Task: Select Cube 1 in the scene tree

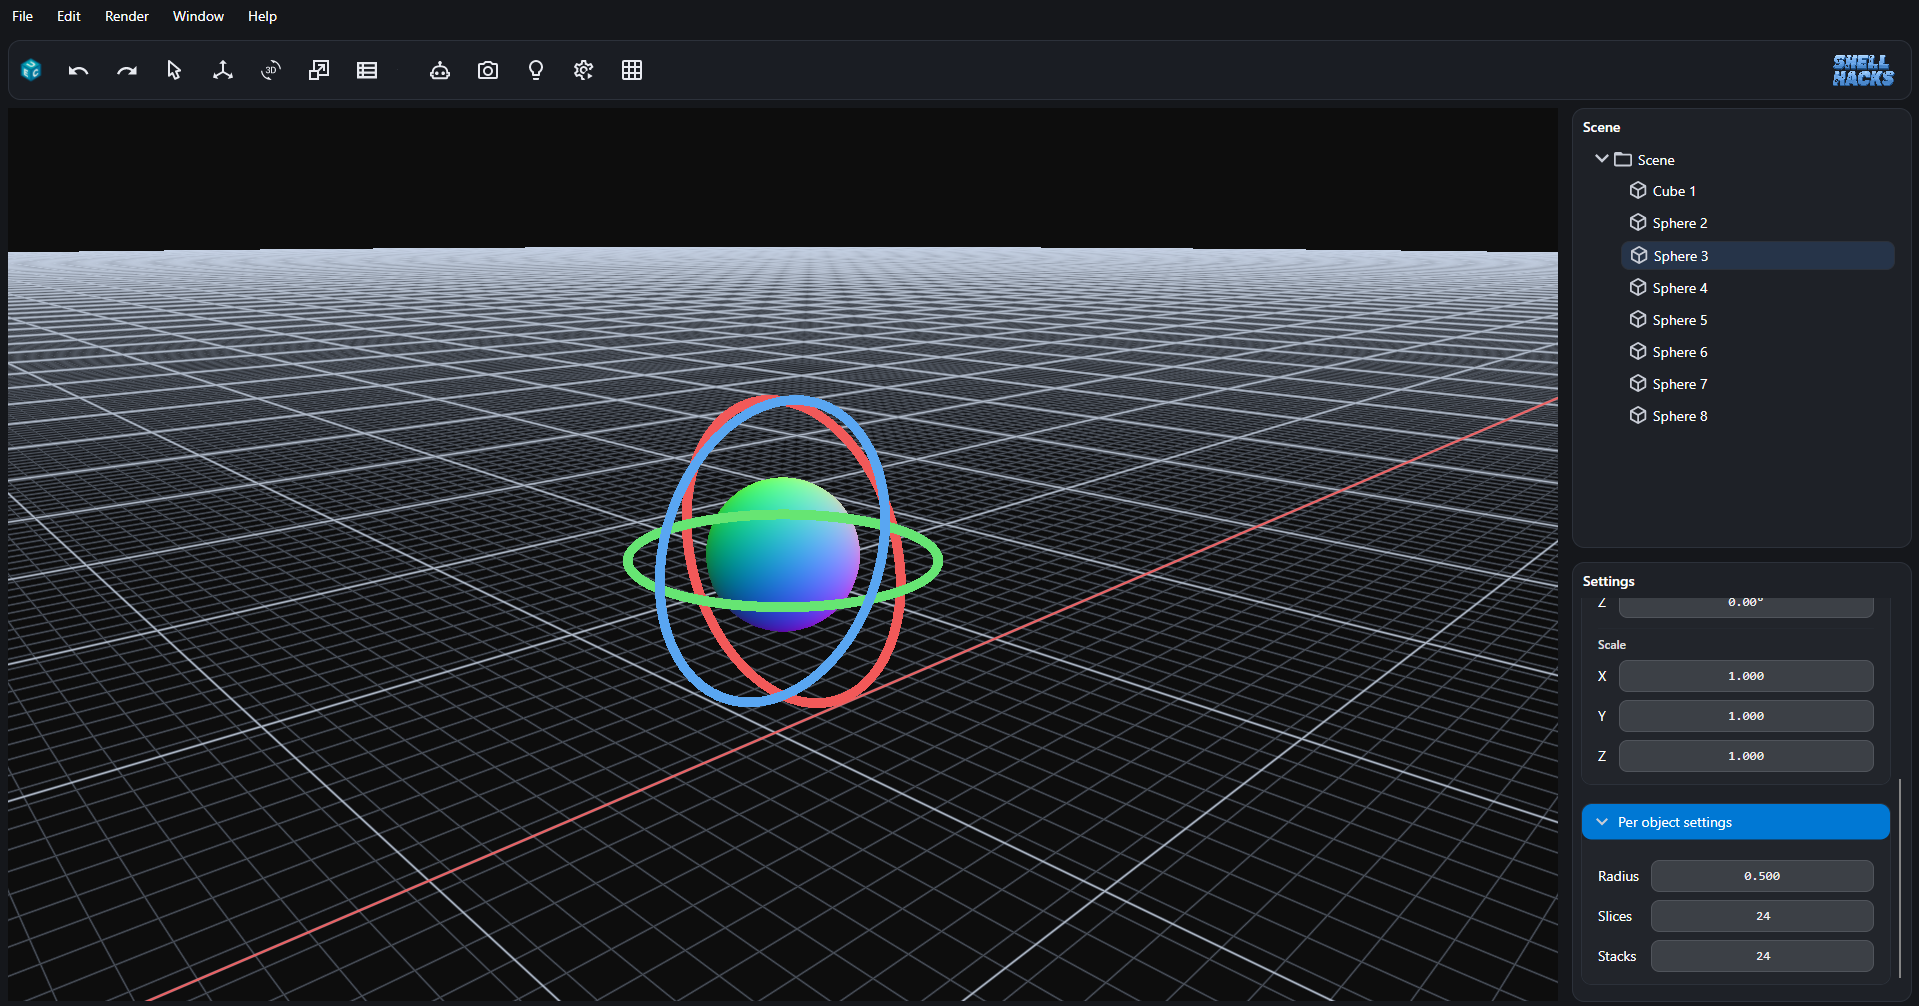Action: click(x=1674, y=190)
